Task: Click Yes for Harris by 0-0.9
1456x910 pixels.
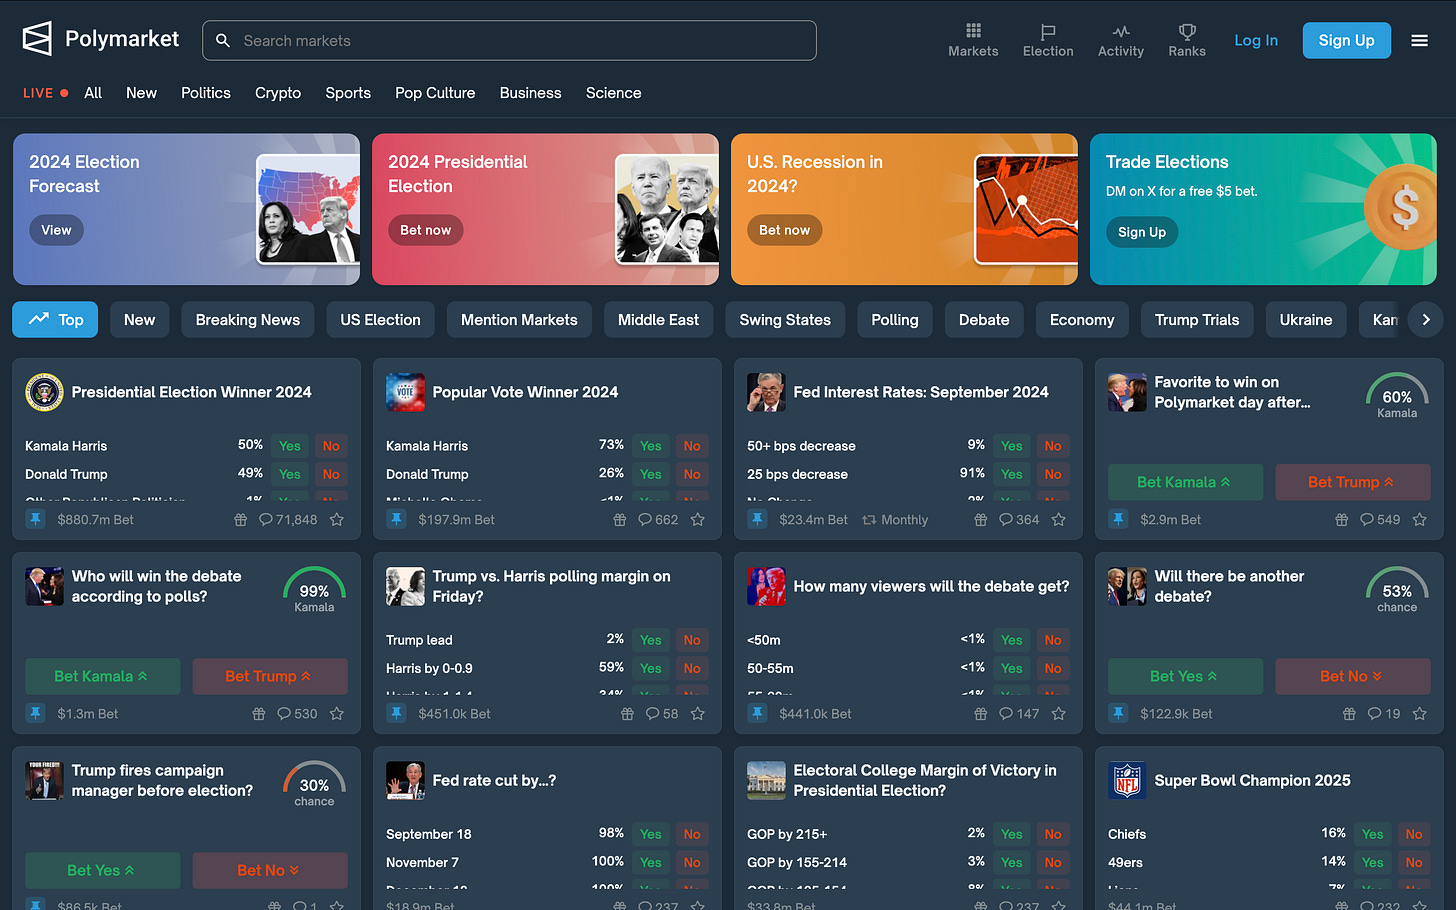Action: click(651, 668)
